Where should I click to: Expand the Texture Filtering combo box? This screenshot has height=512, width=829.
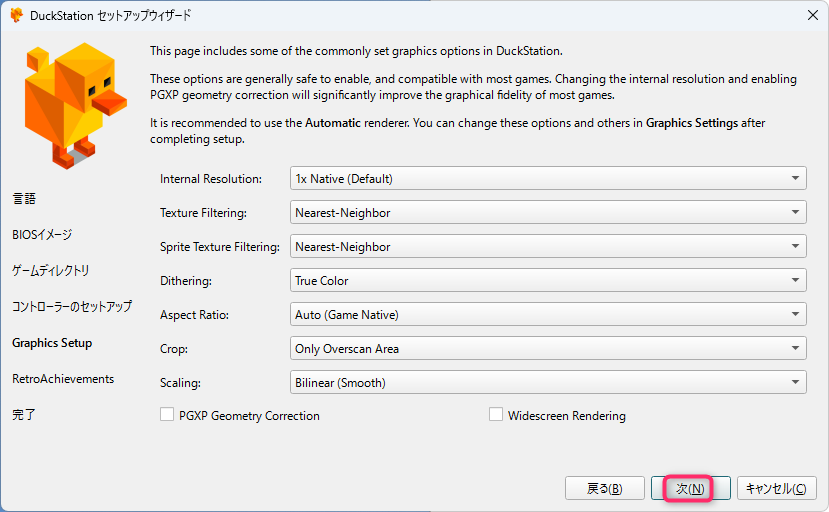(x=547, y=213)
